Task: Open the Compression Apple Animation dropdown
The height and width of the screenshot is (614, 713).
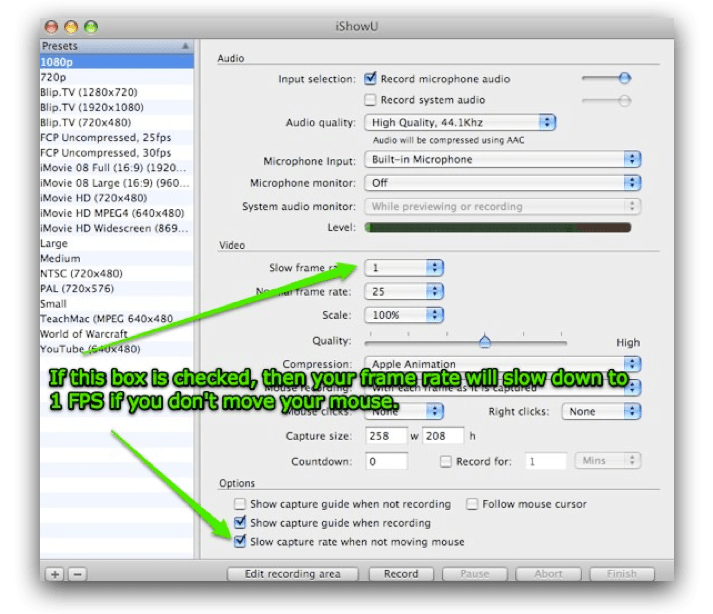Action: click(502, 364)
